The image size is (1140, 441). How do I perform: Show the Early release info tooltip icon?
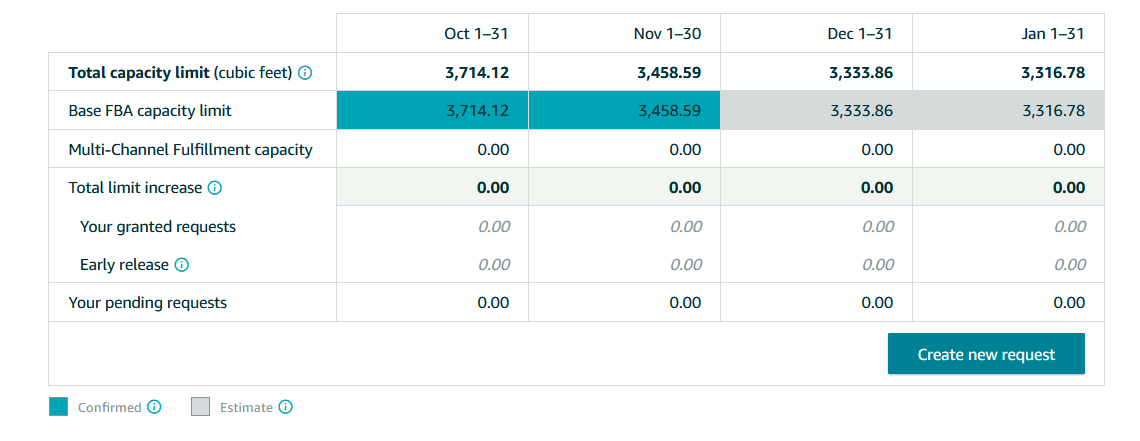coord(182,265)
